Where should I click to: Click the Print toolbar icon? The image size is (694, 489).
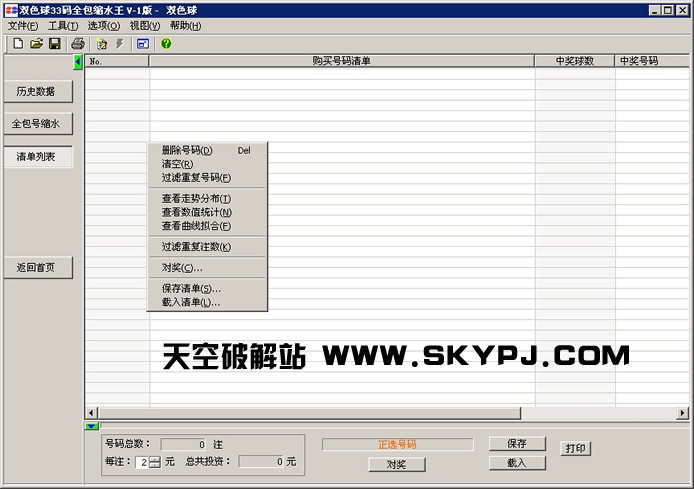tap(77, 44)
